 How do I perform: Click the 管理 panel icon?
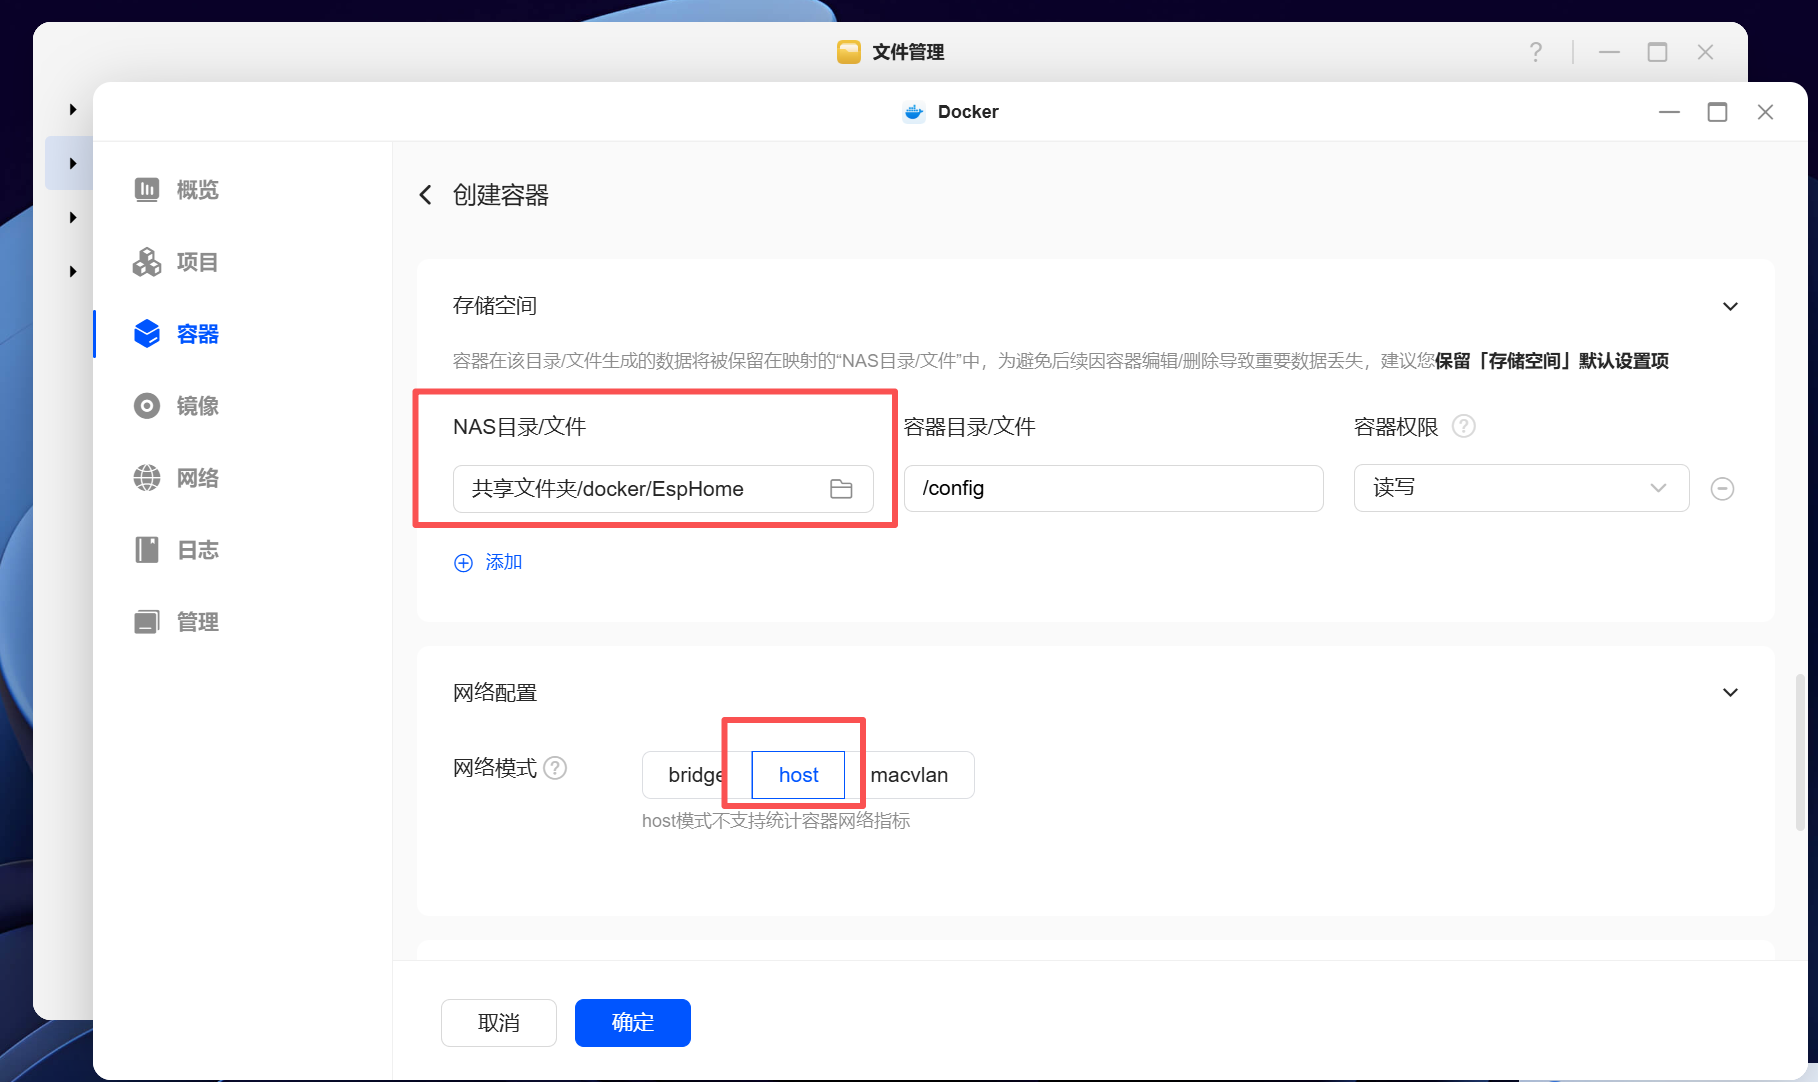(x=147, y=622)
